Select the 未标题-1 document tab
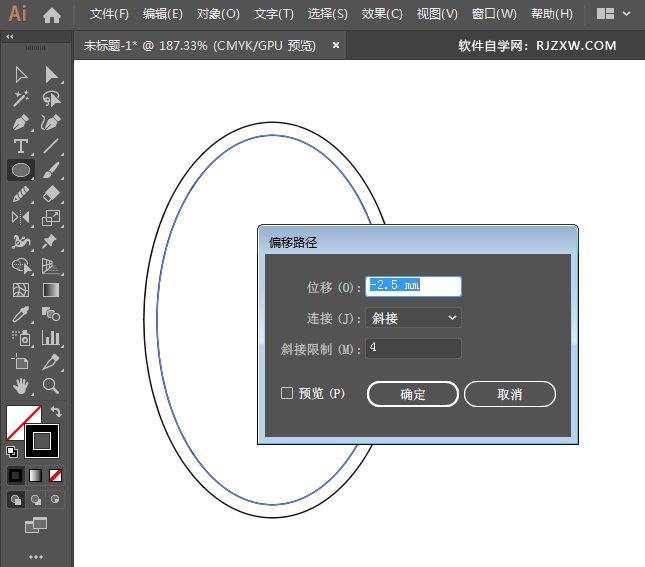 point(200,45)
